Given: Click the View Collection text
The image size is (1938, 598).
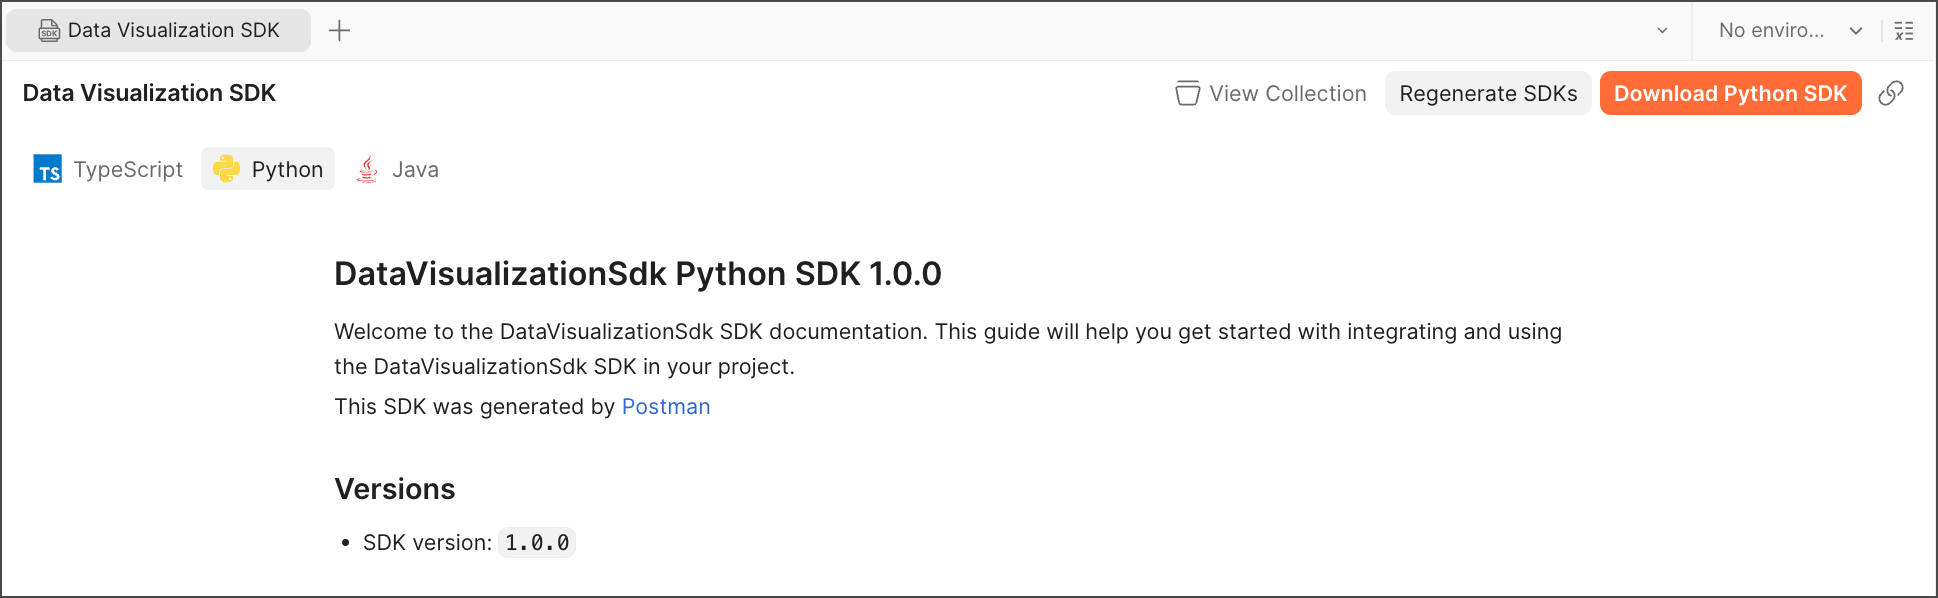Looking at the screenshot, I should click(1287, 93).
